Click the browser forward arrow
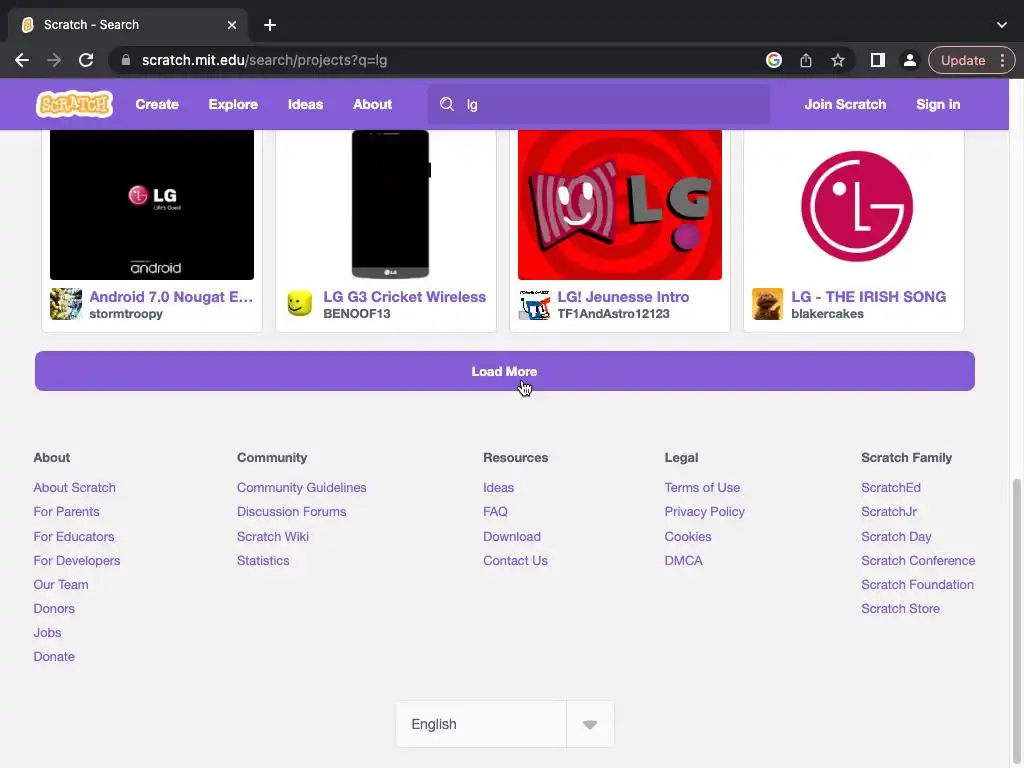 point(54,60)
